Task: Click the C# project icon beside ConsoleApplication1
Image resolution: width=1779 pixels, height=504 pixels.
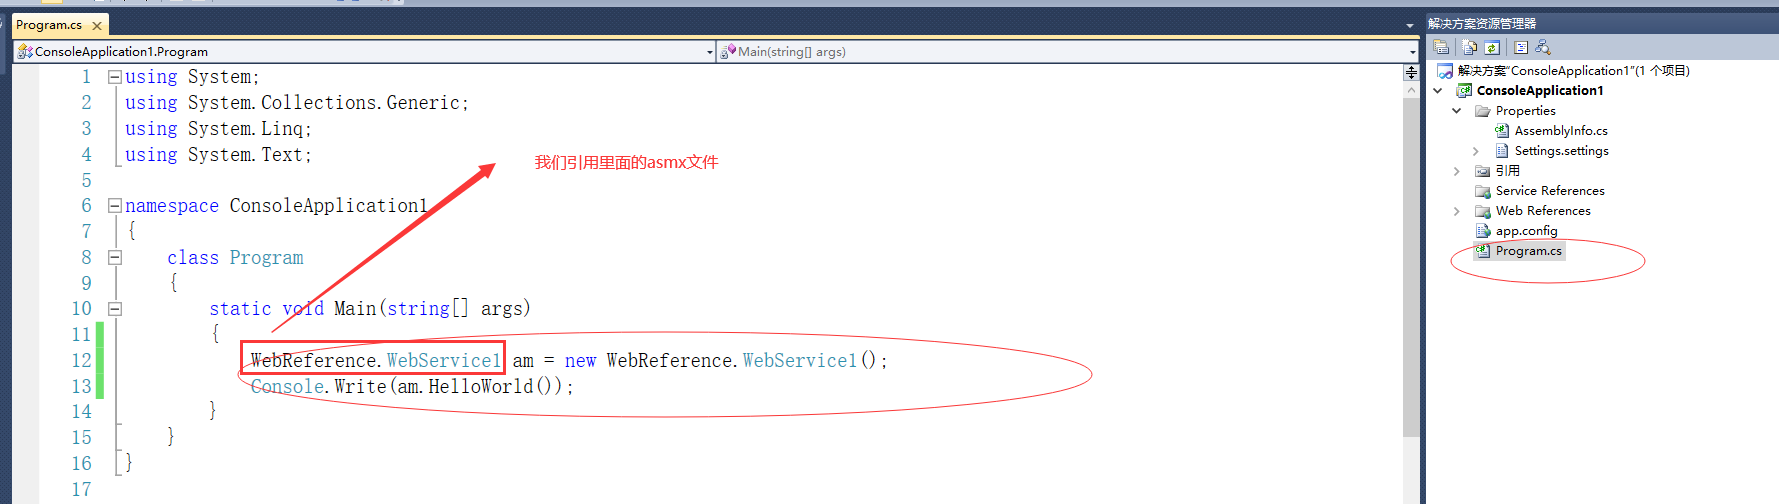Action: coord(1464,91)
